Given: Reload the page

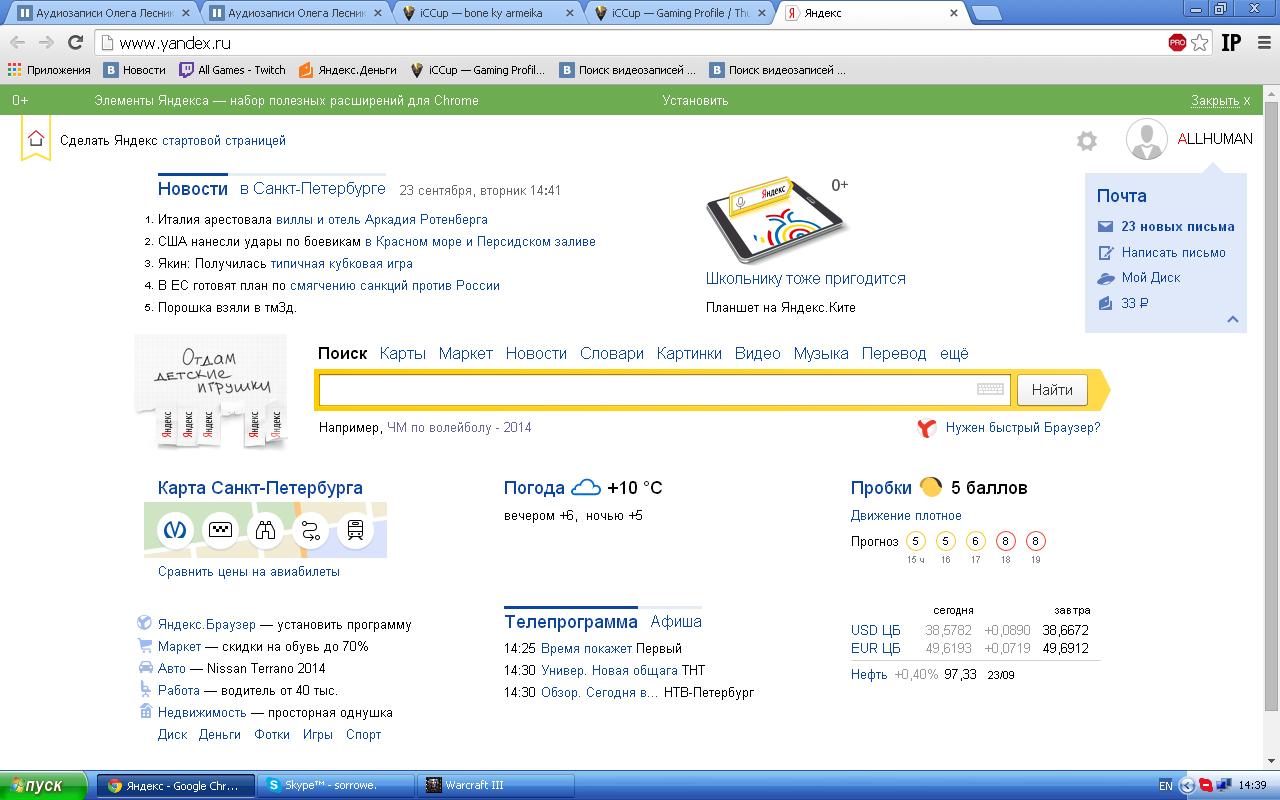Looking at the screenshot, I should pyautogui.click(x=75, y=42).
